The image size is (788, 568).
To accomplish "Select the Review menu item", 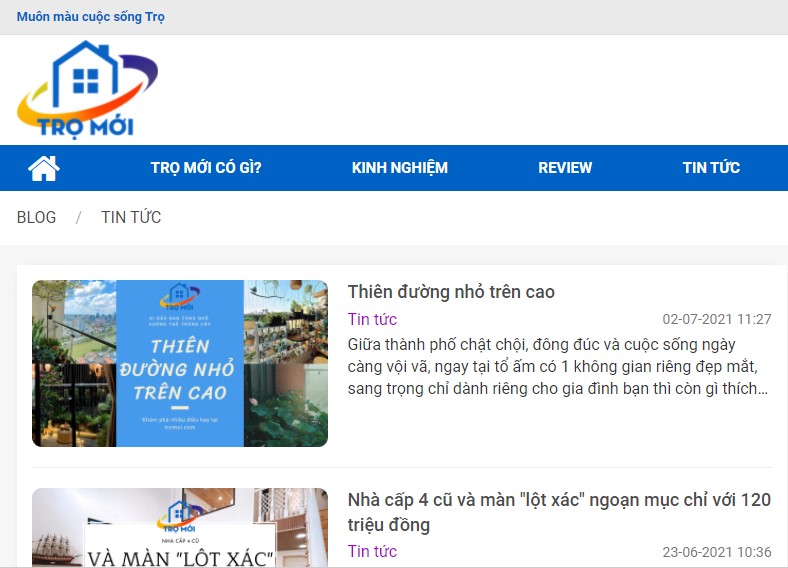I will 565,168.
